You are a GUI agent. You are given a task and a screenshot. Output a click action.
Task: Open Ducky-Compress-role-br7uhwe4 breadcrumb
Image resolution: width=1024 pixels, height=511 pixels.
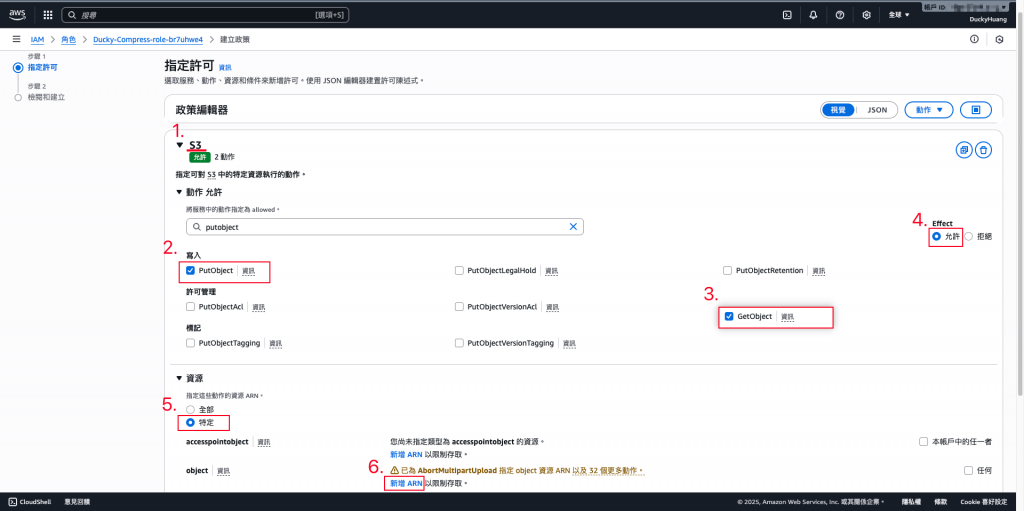[x=148, y=39]
